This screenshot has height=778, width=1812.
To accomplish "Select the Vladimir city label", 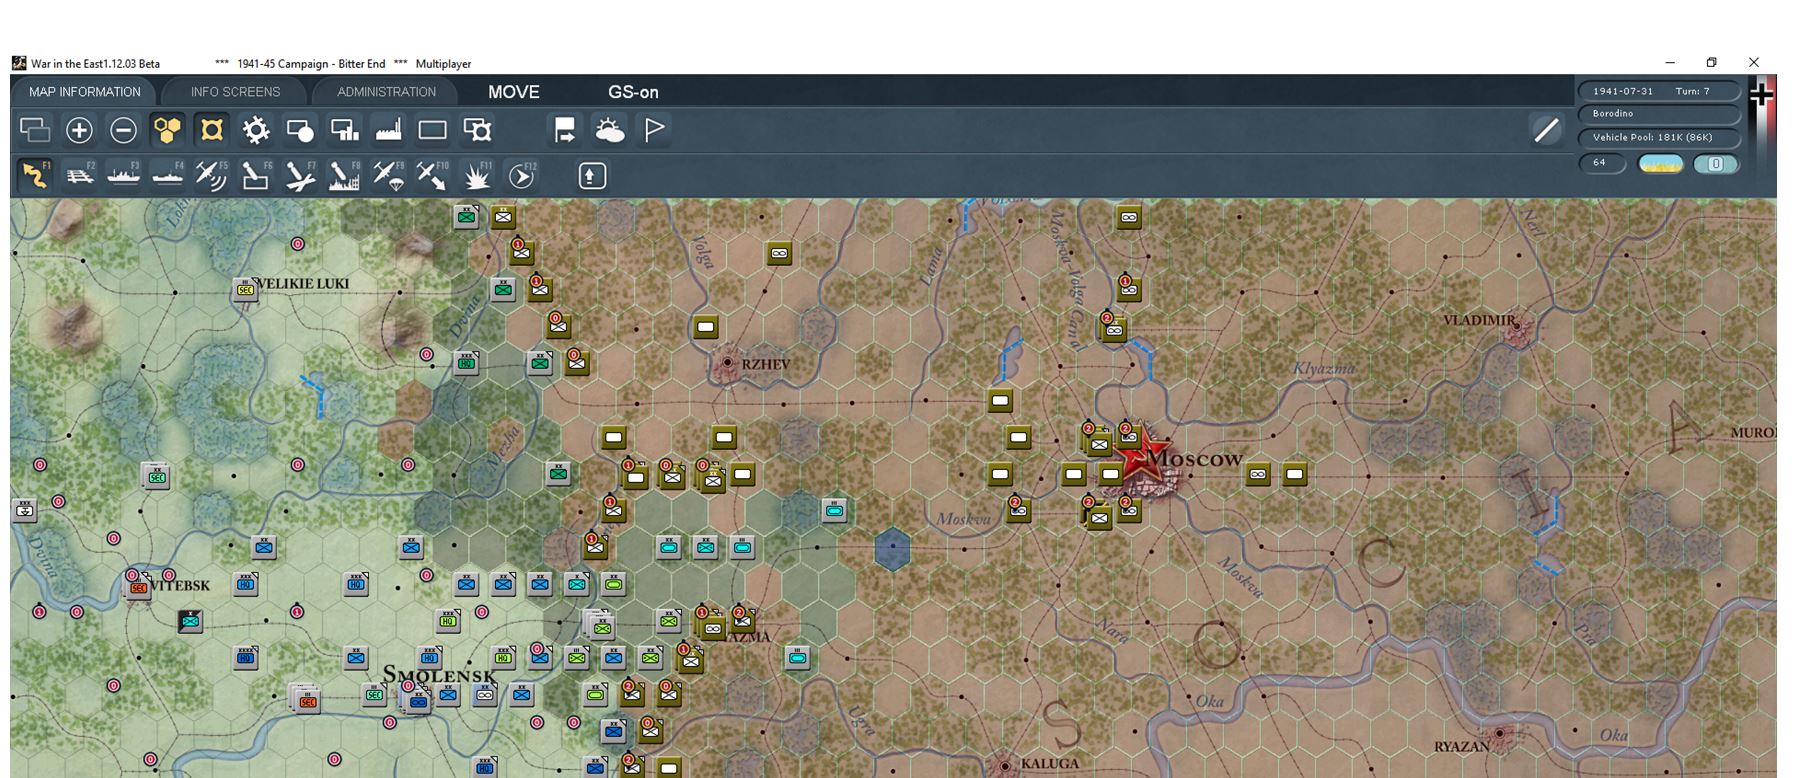I will pos(1480,320).
